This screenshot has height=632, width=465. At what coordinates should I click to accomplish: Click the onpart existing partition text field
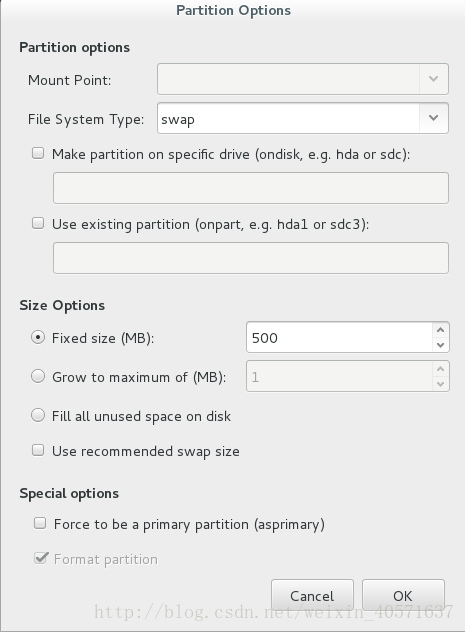251,258
